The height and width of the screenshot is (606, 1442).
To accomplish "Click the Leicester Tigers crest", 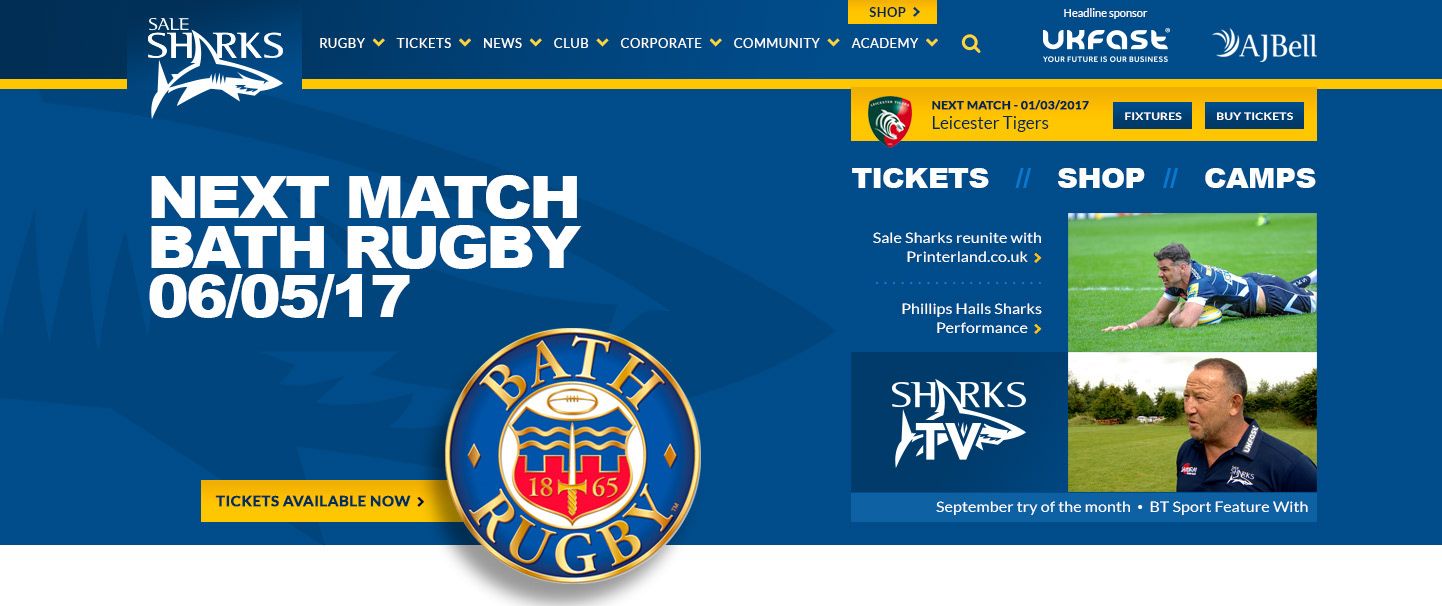I will (889, 121).
